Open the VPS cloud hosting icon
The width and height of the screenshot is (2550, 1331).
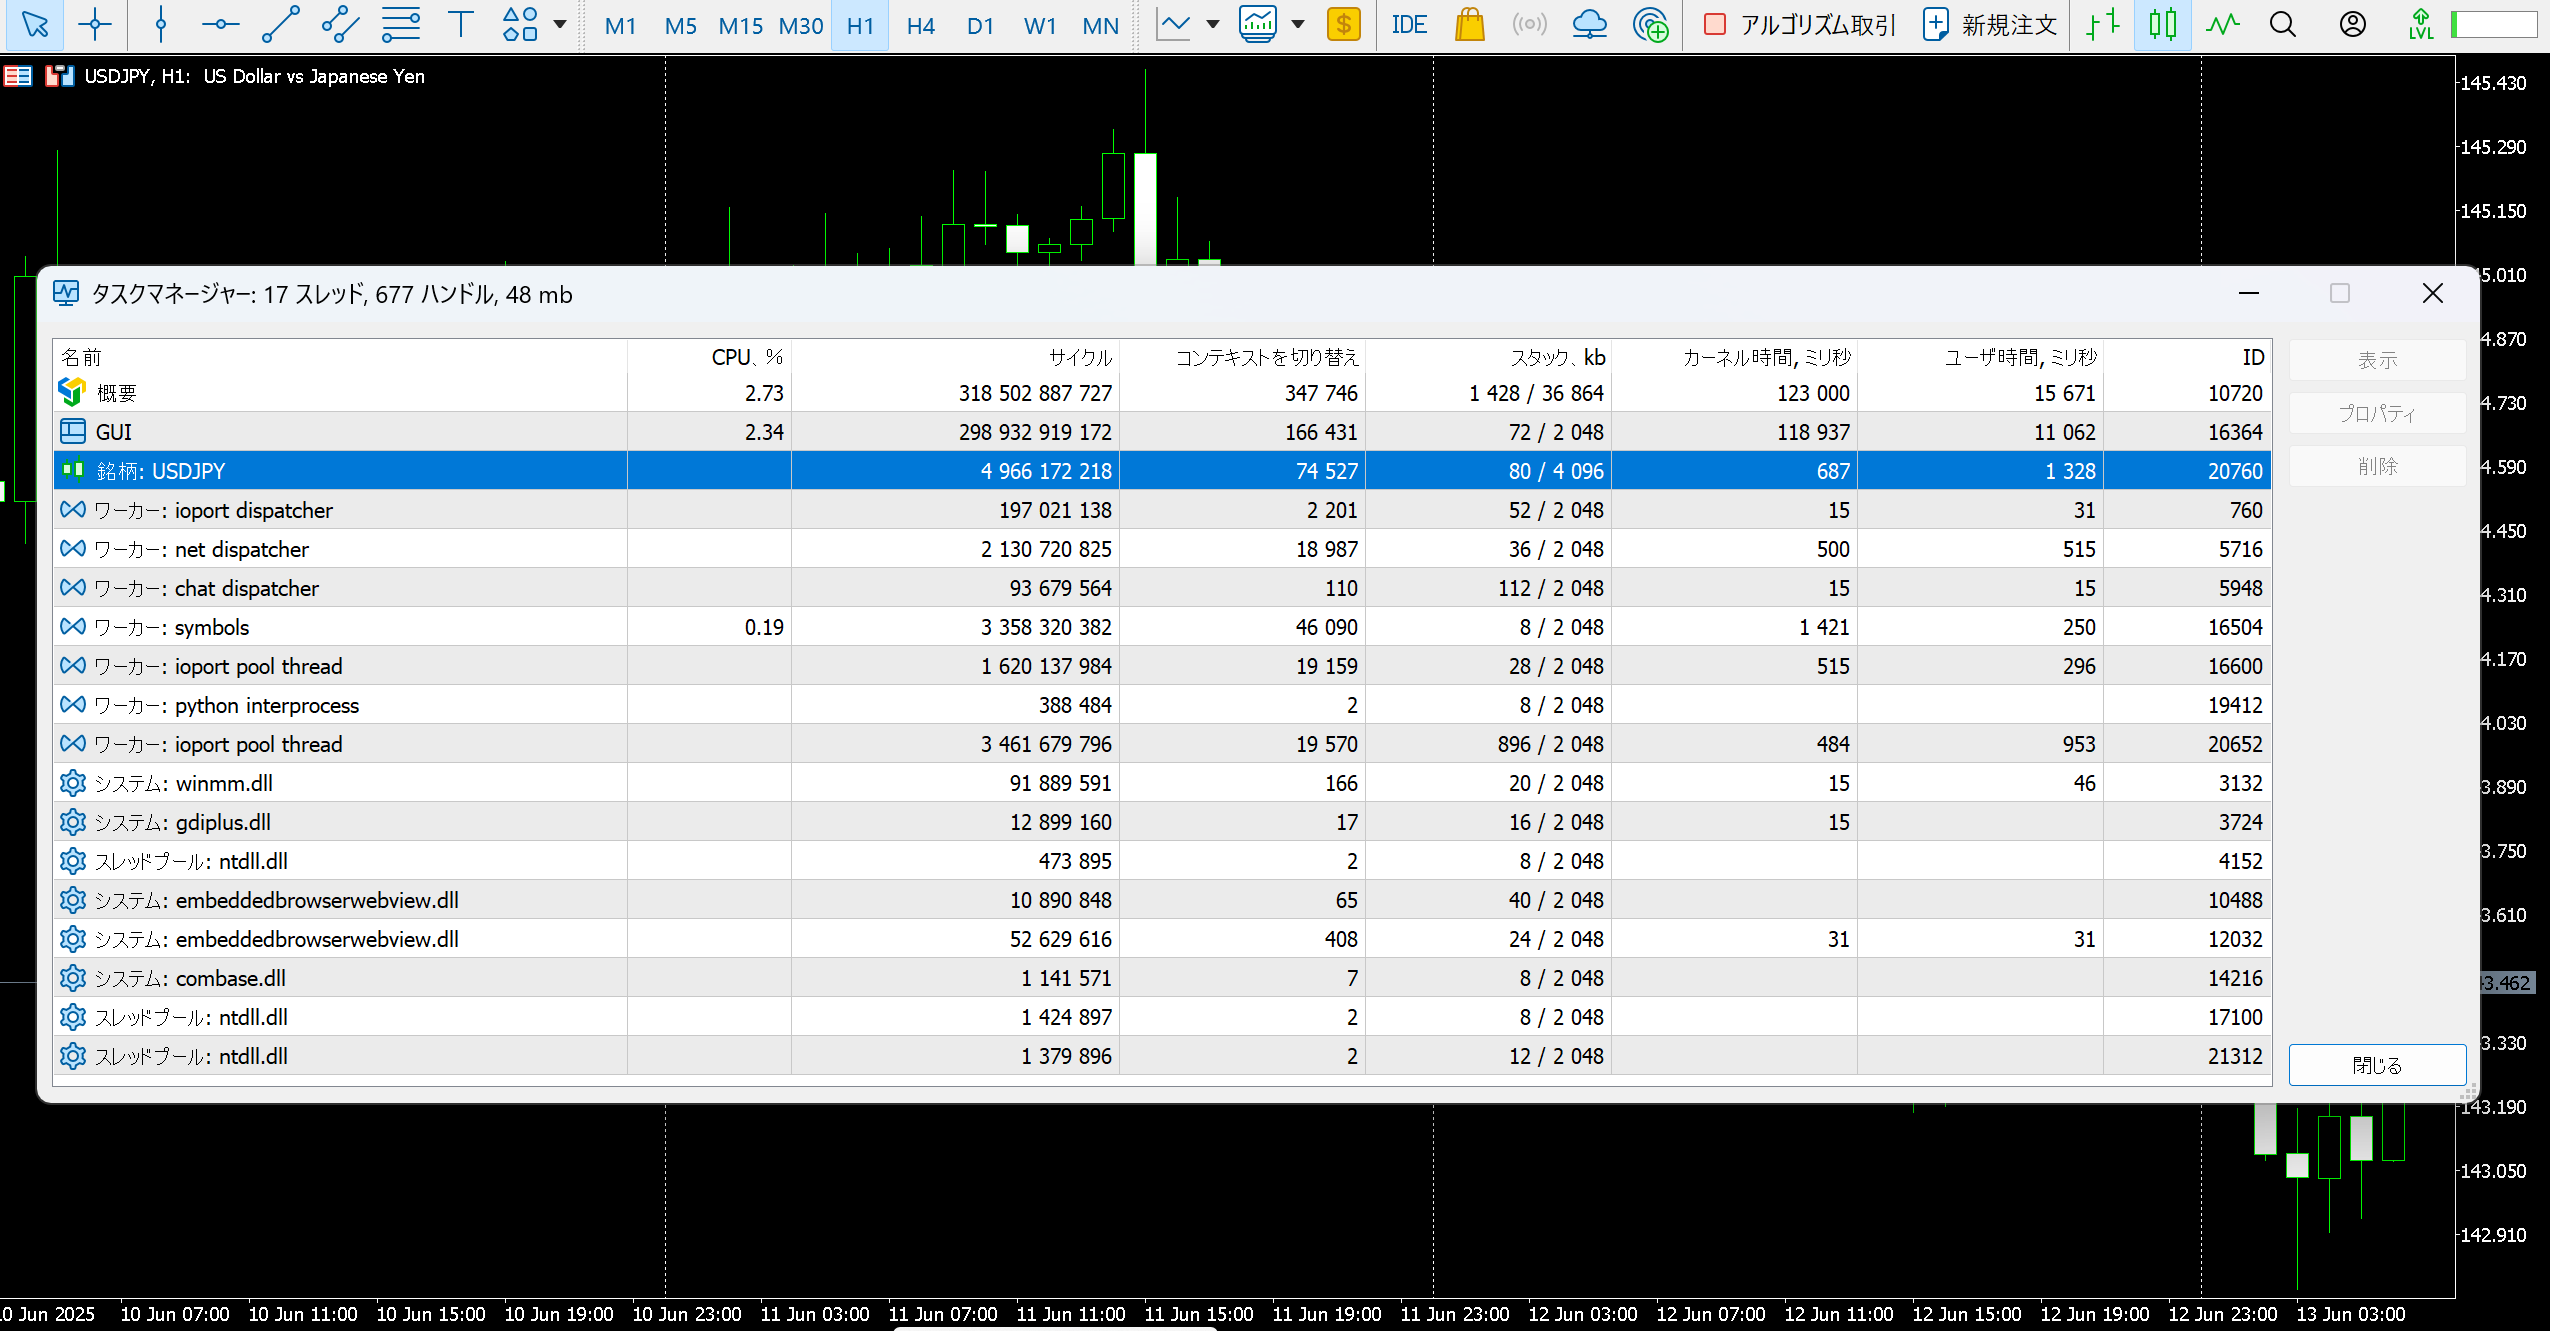click(x=1589, y=25)
